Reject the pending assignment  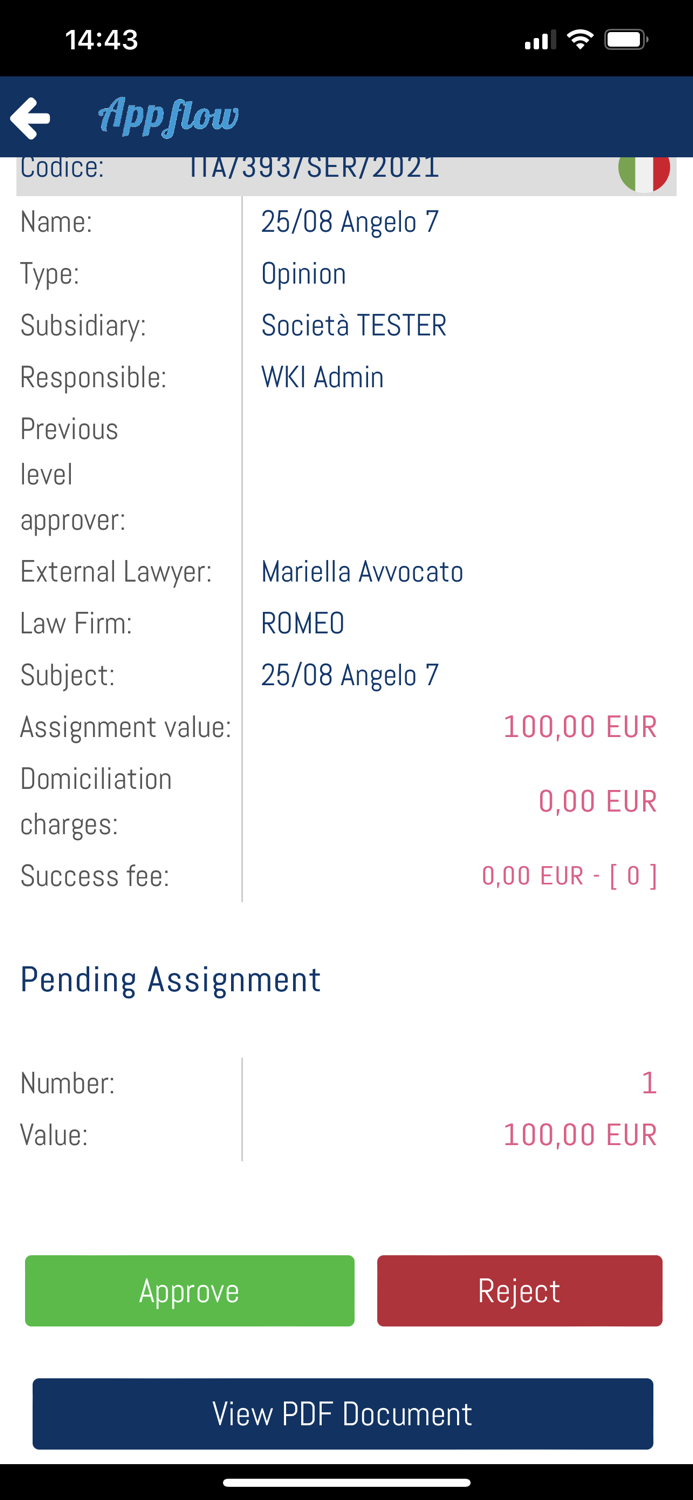pyautogui.click(x=519, y=1290)
